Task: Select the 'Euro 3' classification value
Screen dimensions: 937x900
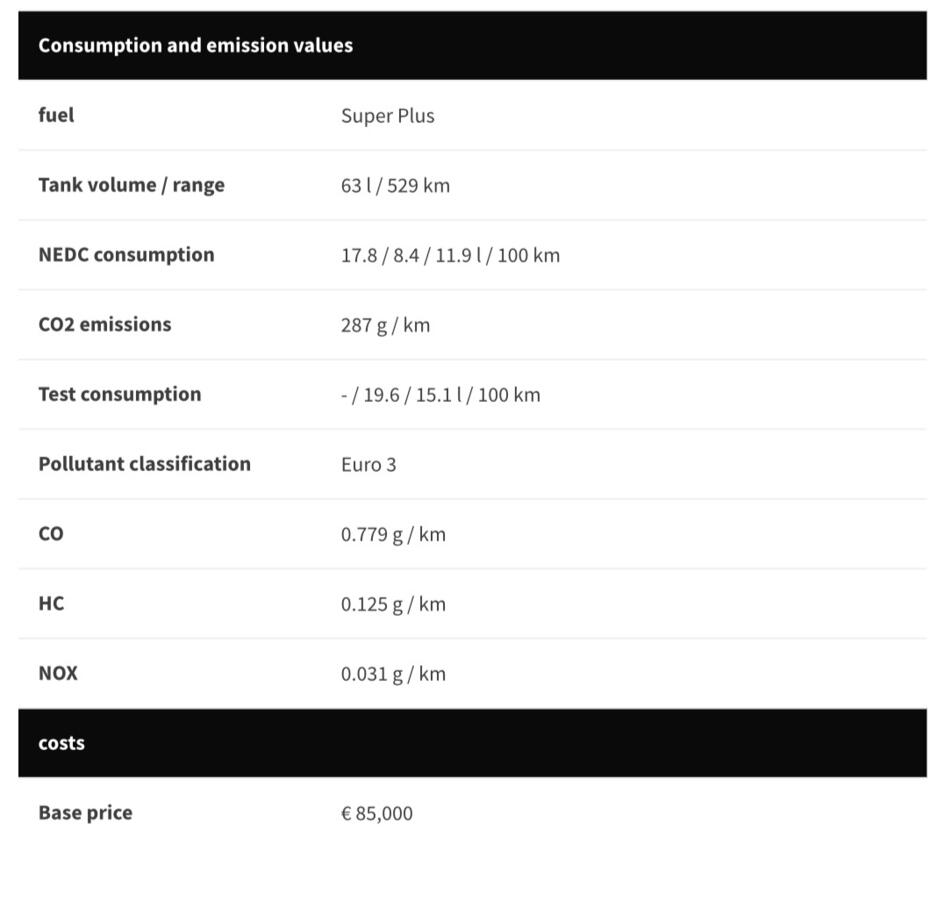Action: [368, 465]
